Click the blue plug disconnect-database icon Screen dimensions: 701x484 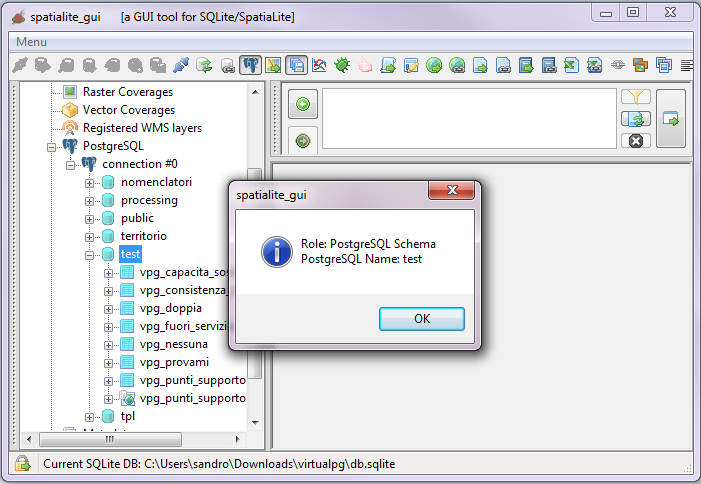pos(181,65)
